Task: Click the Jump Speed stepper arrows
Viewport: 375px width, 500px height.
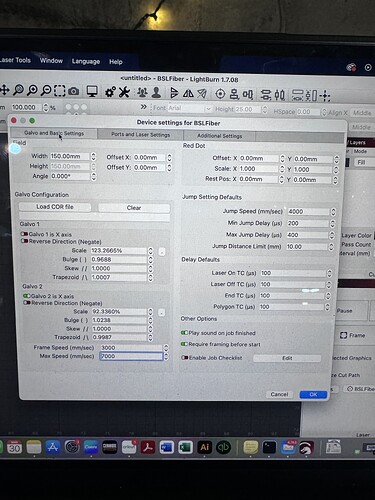Action: (x=333, y=212)
